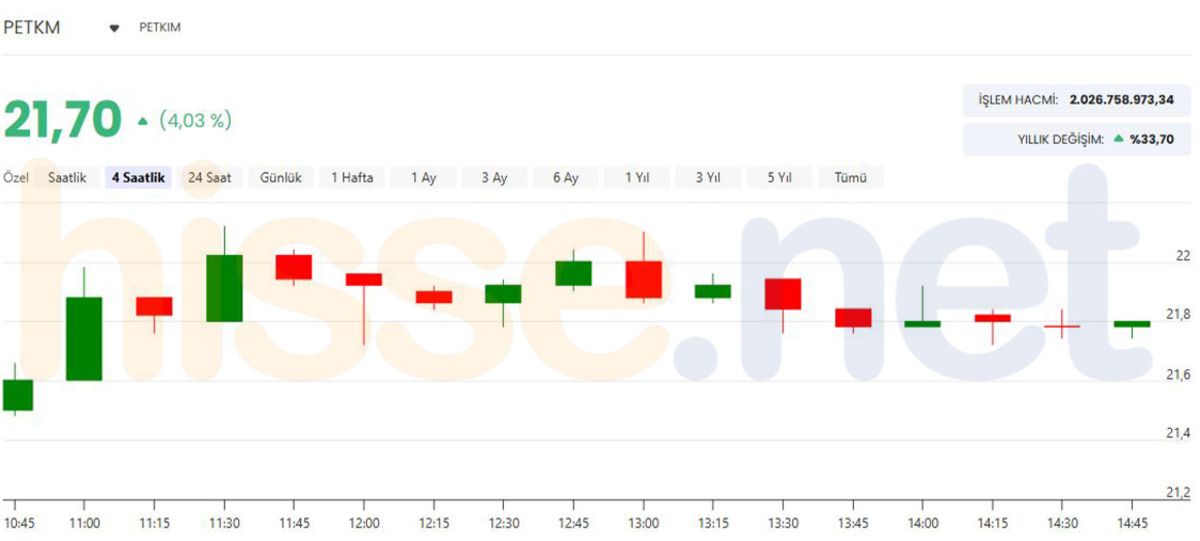Viewport: 1200px width, 541px height.
Task: Select the 4 Saatlik time range
Action: point(139,178)
